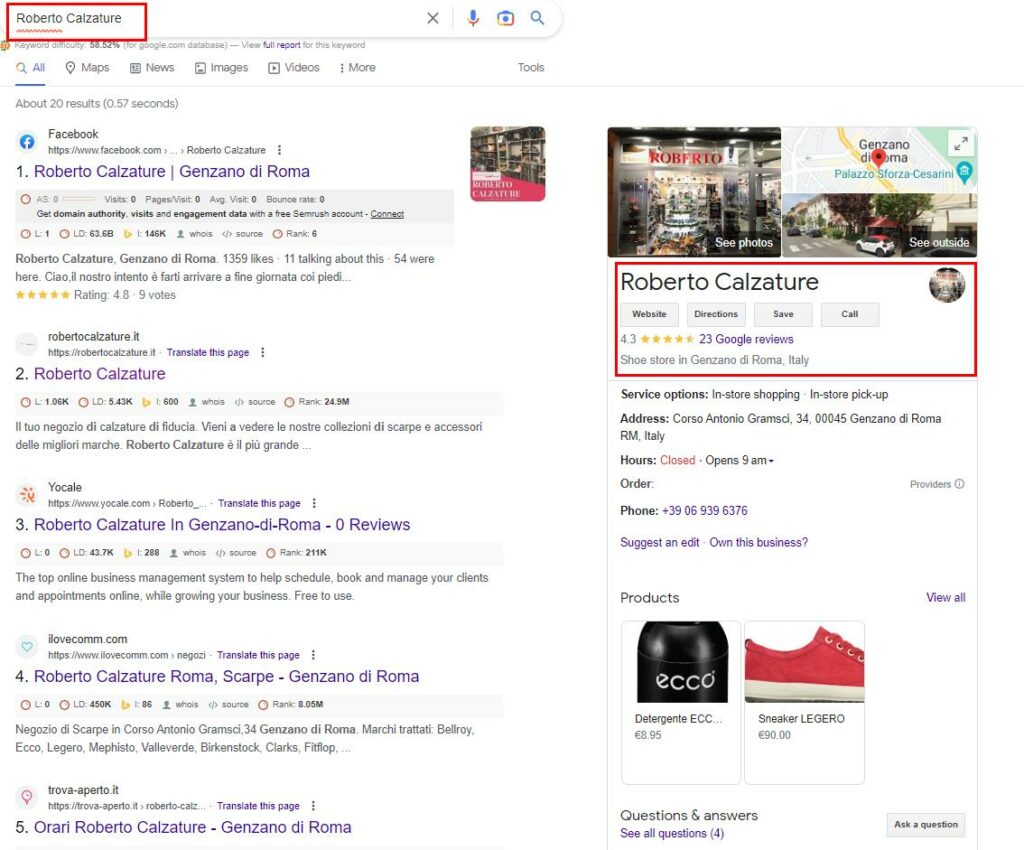The width and height of the screenshot is (1024, 850).
Task: Switch to the News tab
Action: point(152,67)
